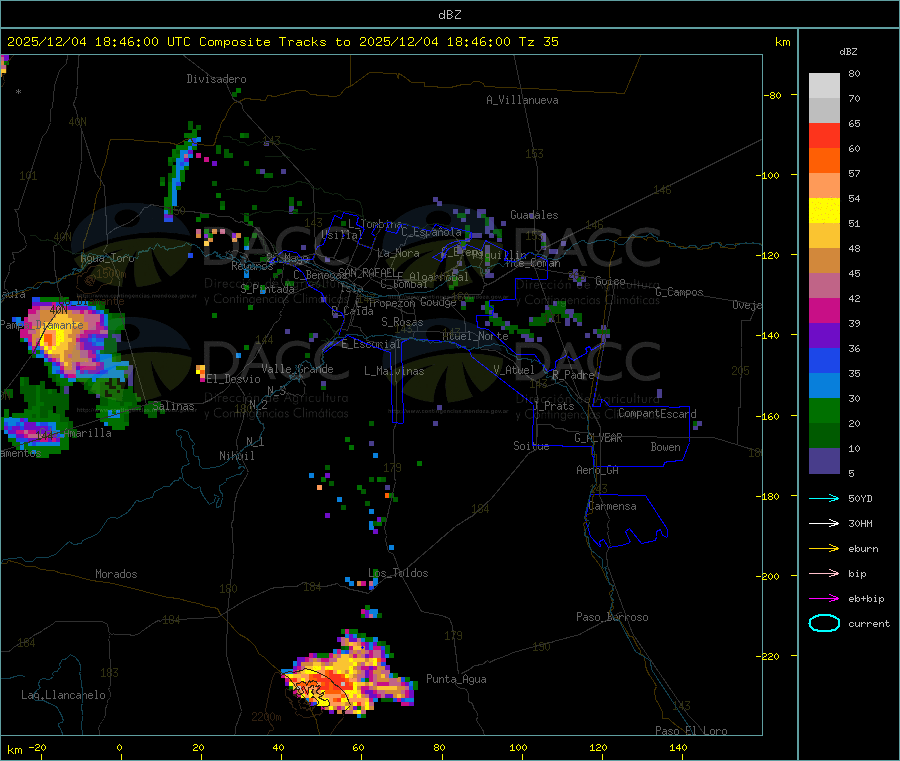Image resolution: width=900 pixels, height=761 pixels.
Task: Click the dBZ title at top
Action: pos(449,15)
